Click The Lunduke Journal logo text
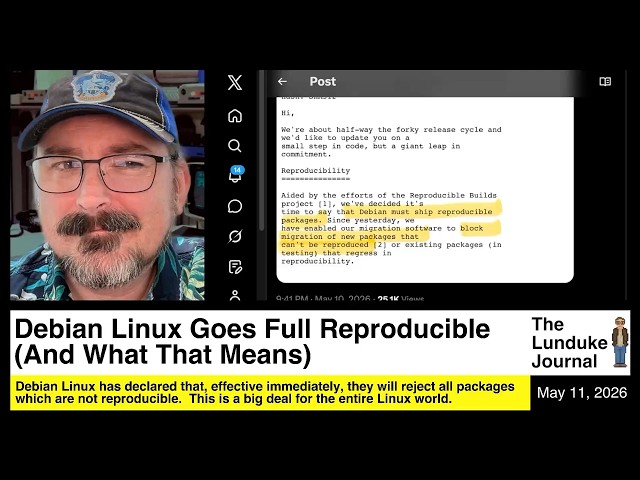The height and width of the screenshot is (480, 640). coord(569,343)
